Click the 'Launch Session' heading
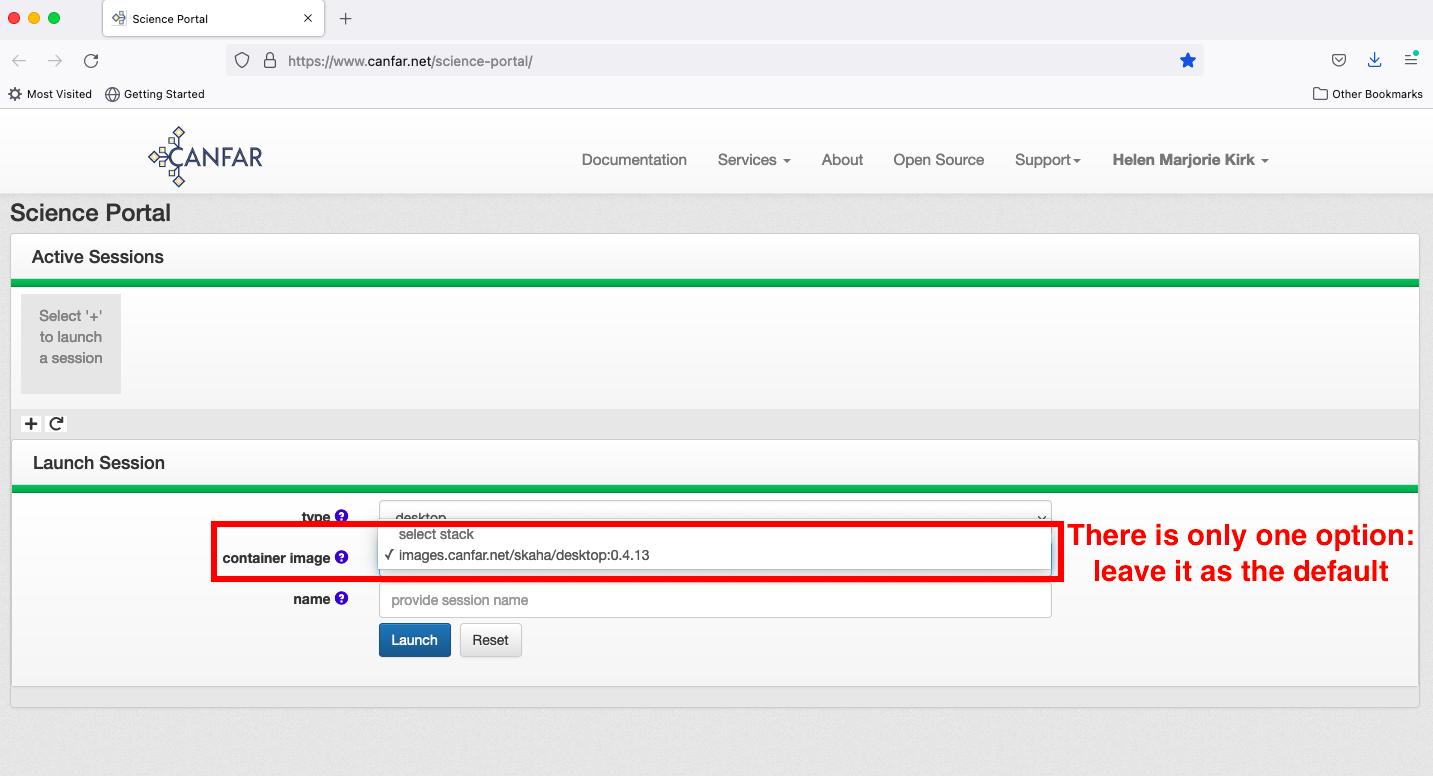Viewport: 1433px width, 776px height. tap(99, 463)
